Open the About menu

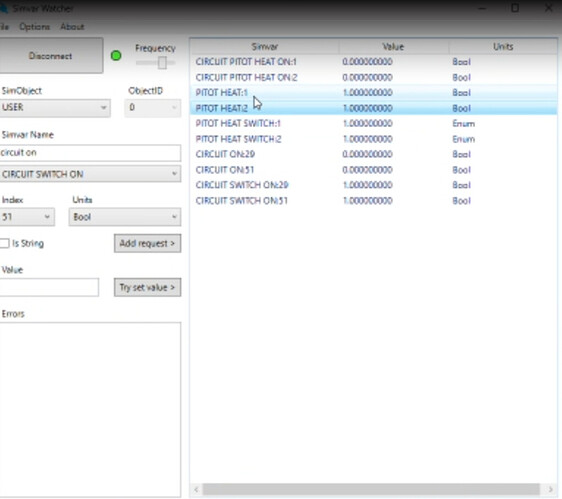pos(72,27)
